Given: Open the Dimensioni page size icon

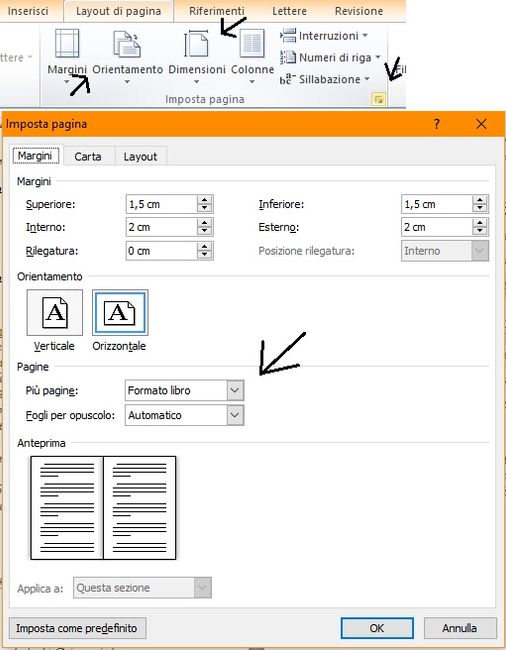Looking at the screenshot, I should coord(196,43).
